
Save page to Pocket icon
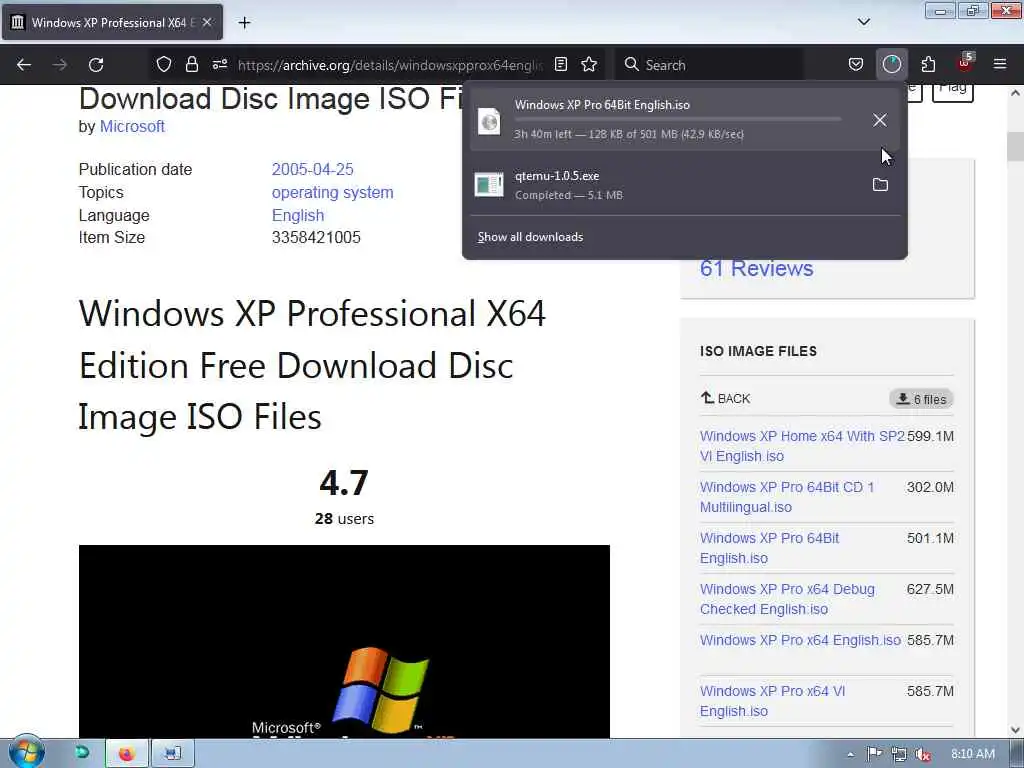click(x=856, y=65)
